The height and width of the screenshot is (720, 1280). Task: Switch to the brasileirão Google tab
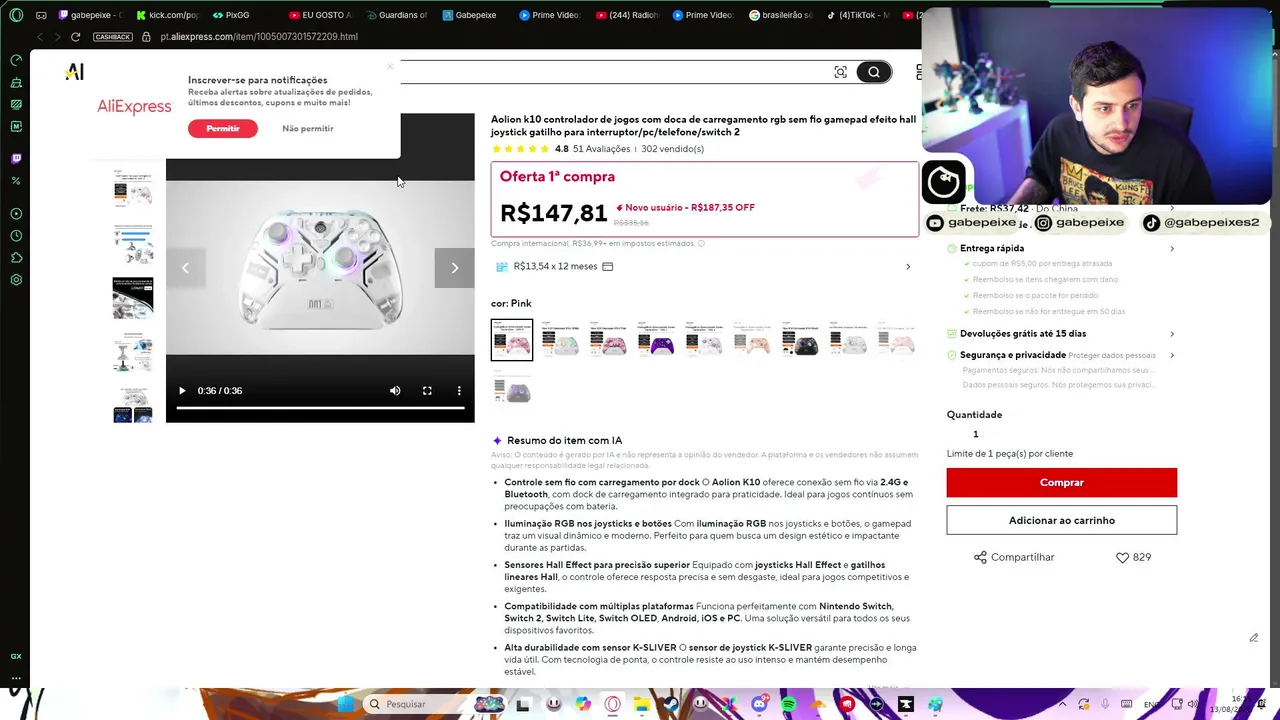point(780,15)
